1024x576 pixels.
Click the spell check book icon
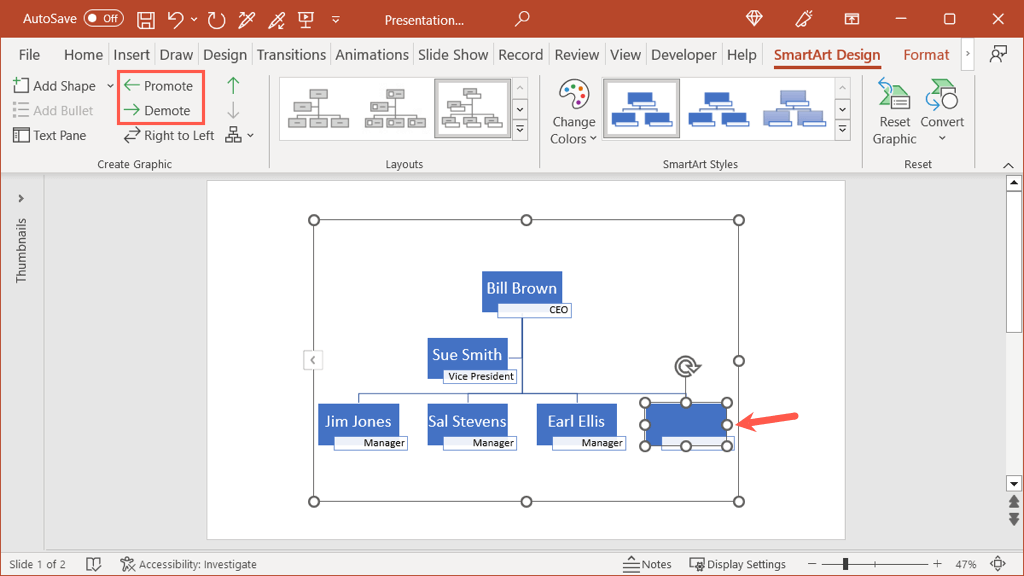(x=93, y=564)
